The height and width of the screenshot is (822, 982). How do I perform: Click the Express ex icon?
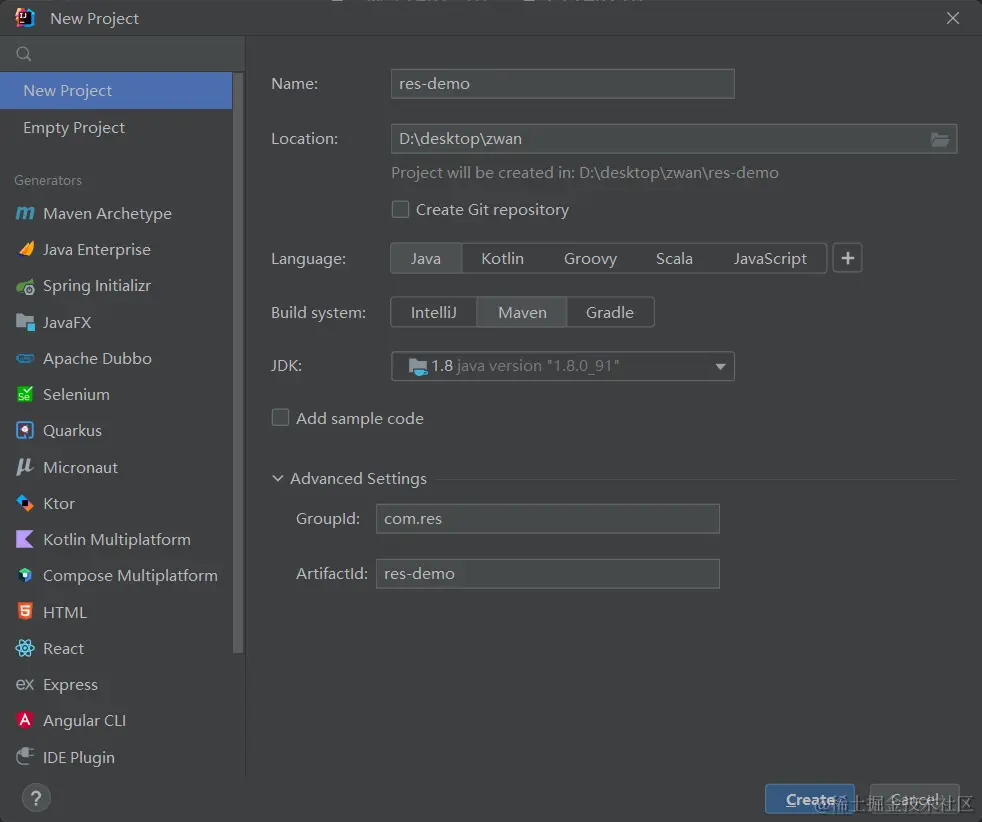25,684
